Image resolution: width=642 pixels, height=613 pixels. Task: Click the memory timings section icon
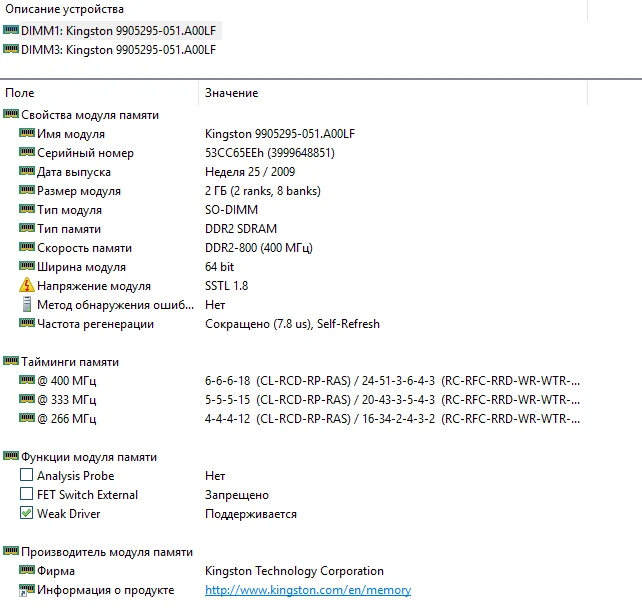coord(11,361)
